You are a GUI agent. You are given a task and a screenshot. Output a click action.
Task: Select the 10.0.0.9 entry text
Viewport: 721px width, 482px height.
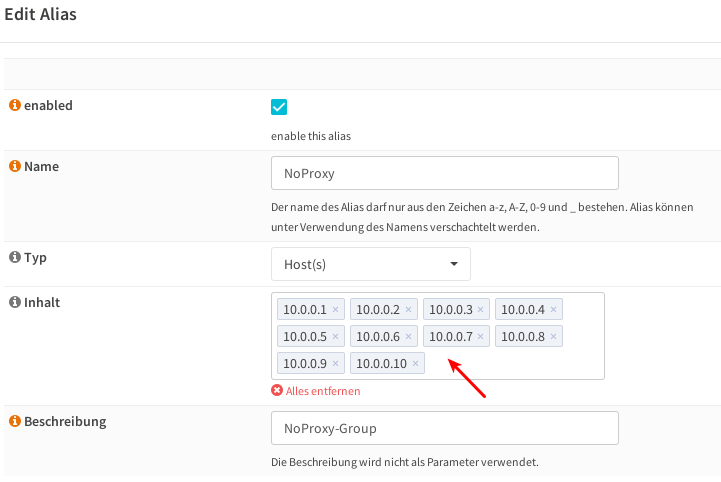pyautogui.click(x=305, y=363)
